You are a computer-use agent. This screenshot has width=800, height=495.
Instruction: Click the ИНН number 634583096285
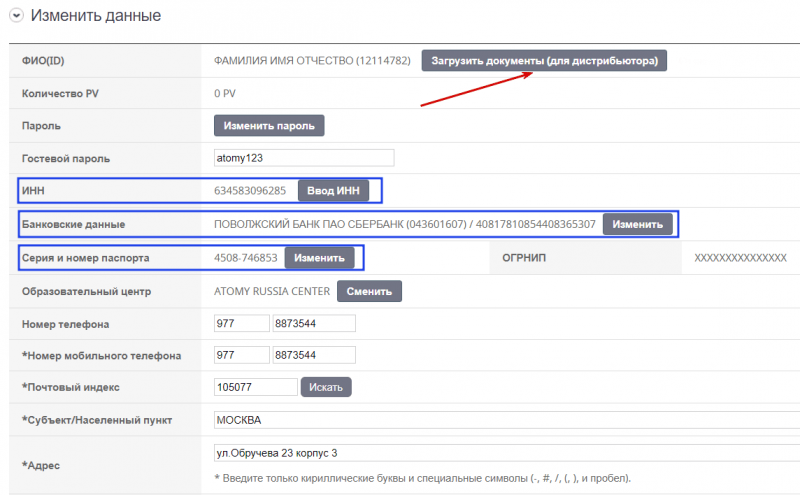pyautogui.click(x=250, y=190)
